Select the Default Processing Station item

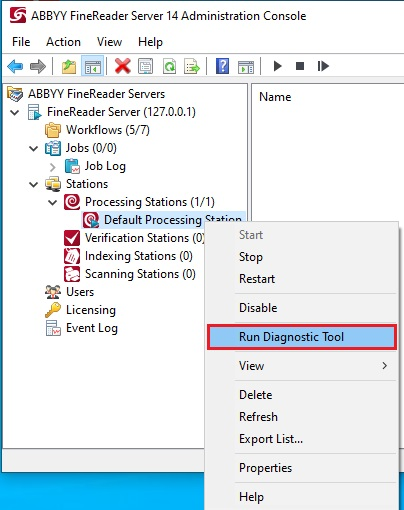pyautogui.click(x=163, y=220)
